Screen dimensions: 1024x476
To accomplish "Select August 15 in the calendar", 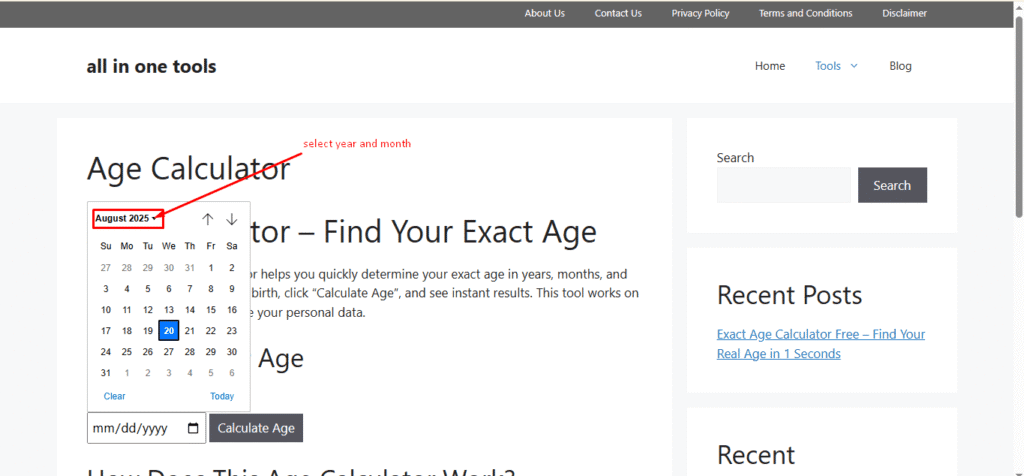I will click(210, 310).
